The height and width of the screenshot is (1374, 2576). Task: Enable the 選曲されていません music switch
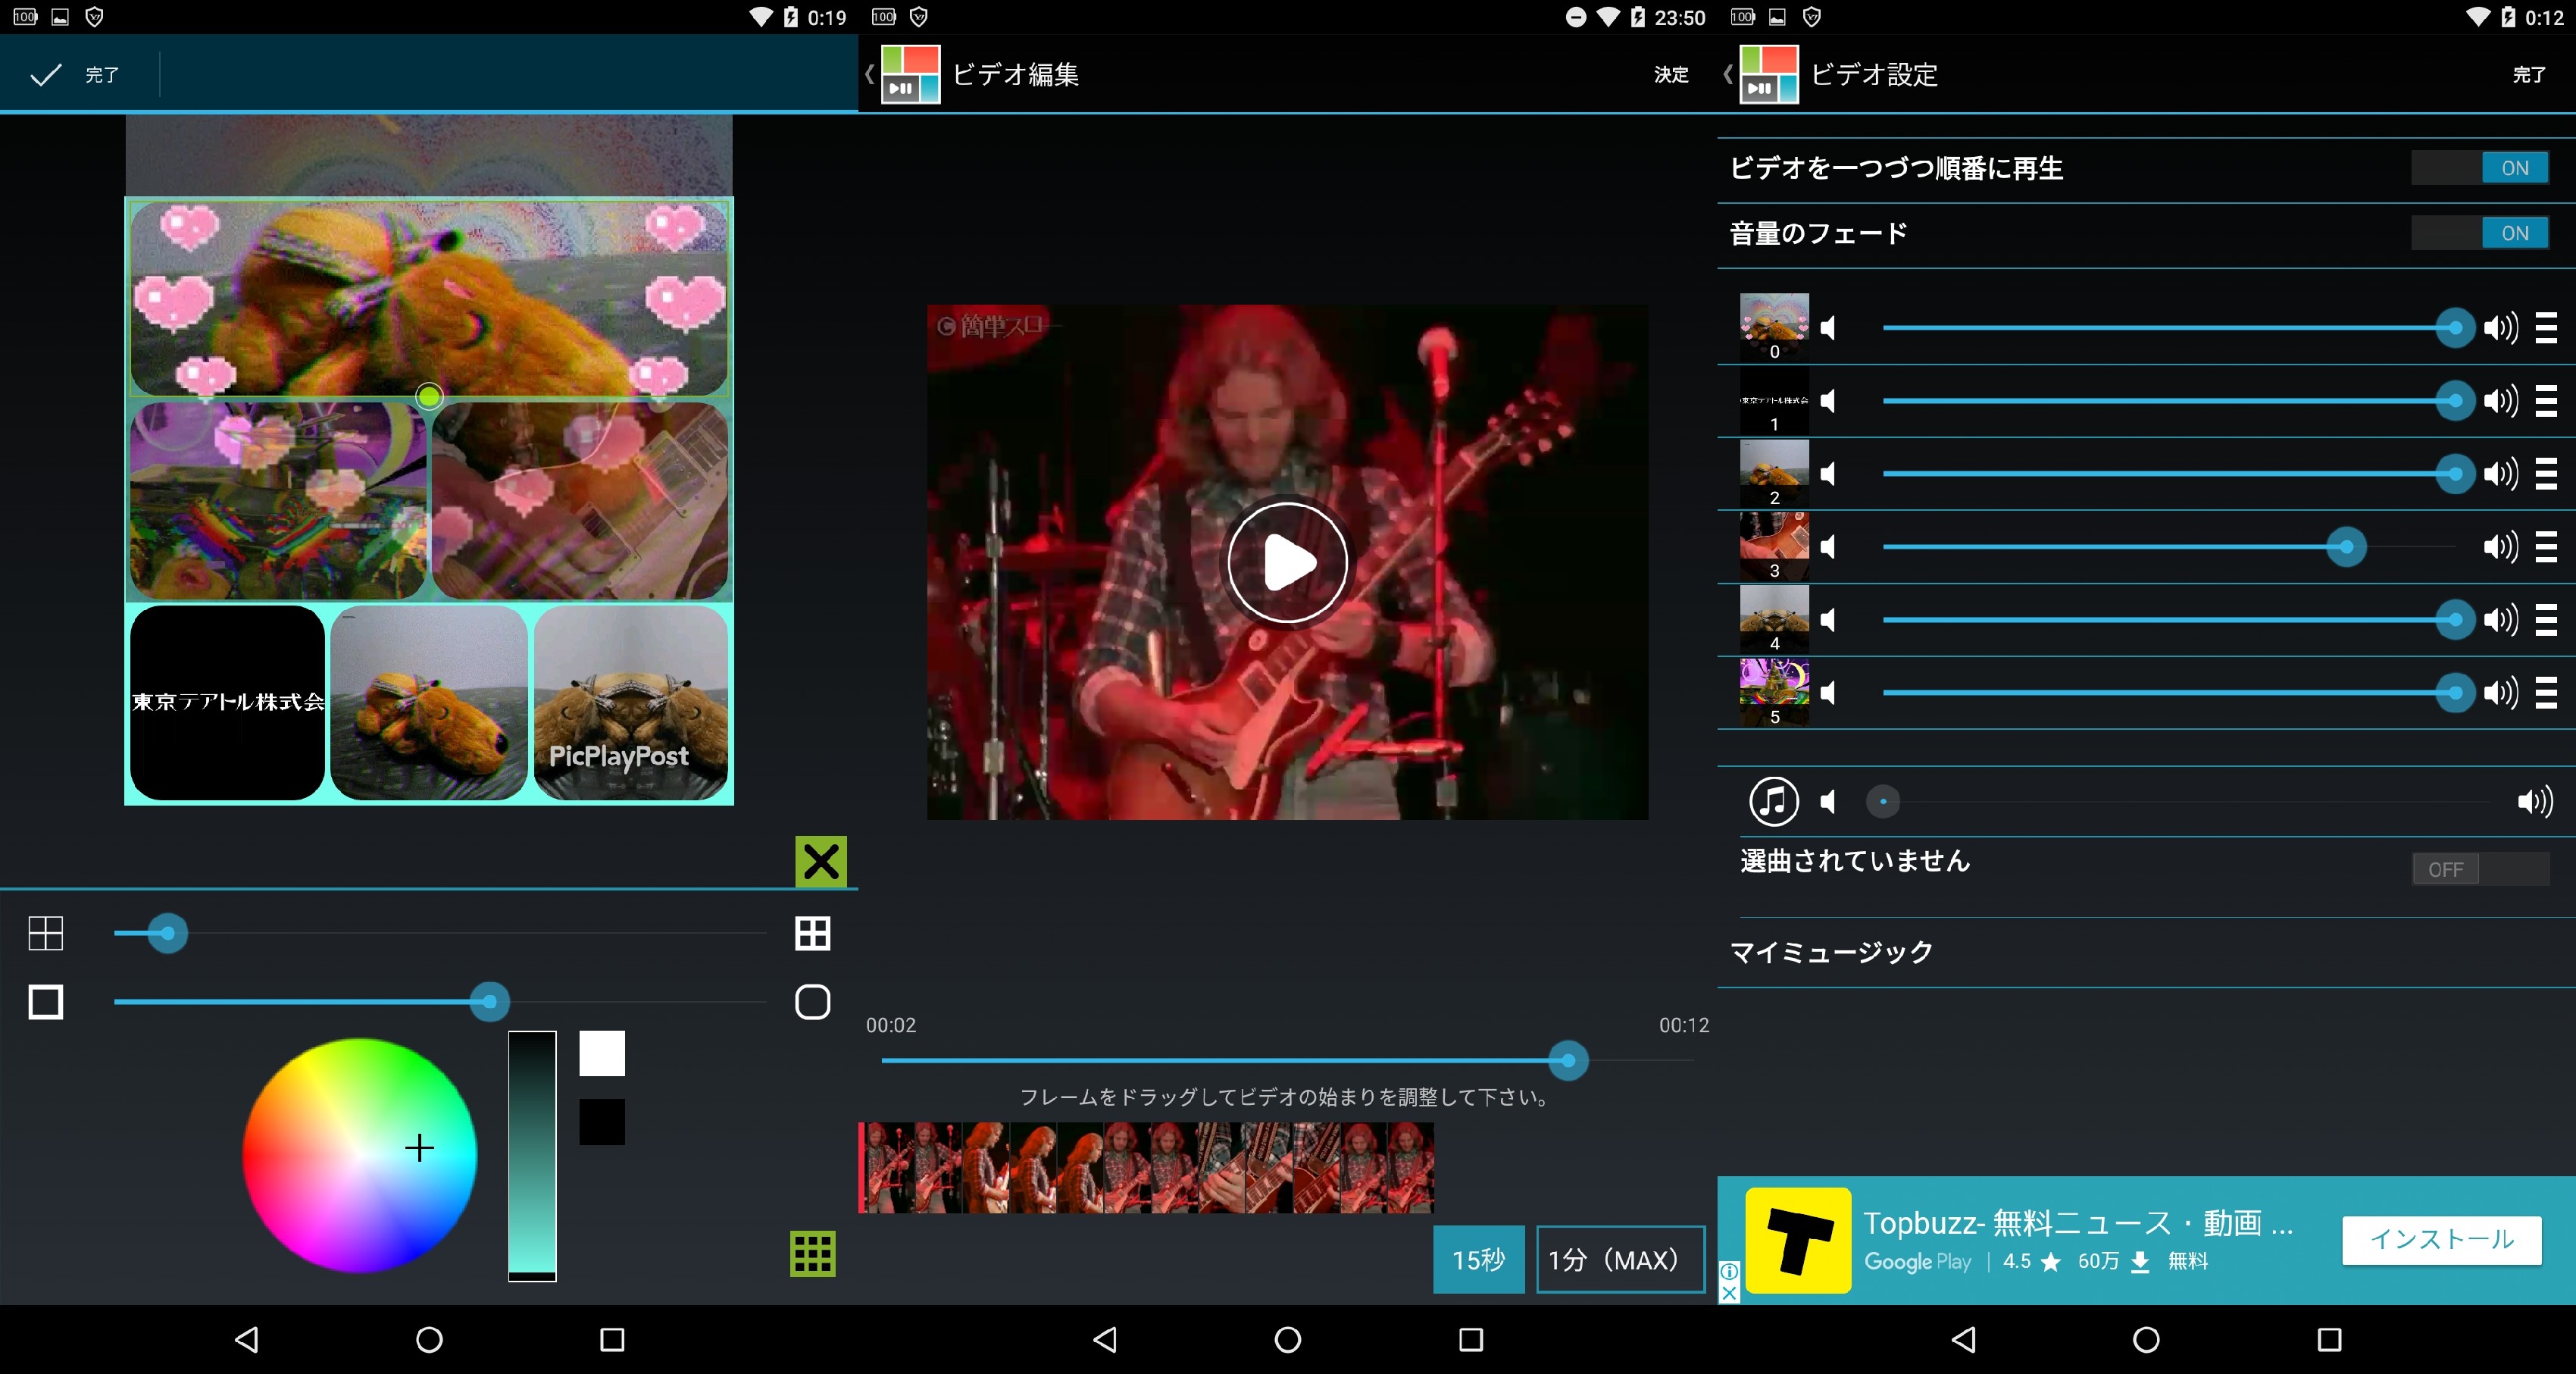2479,870
